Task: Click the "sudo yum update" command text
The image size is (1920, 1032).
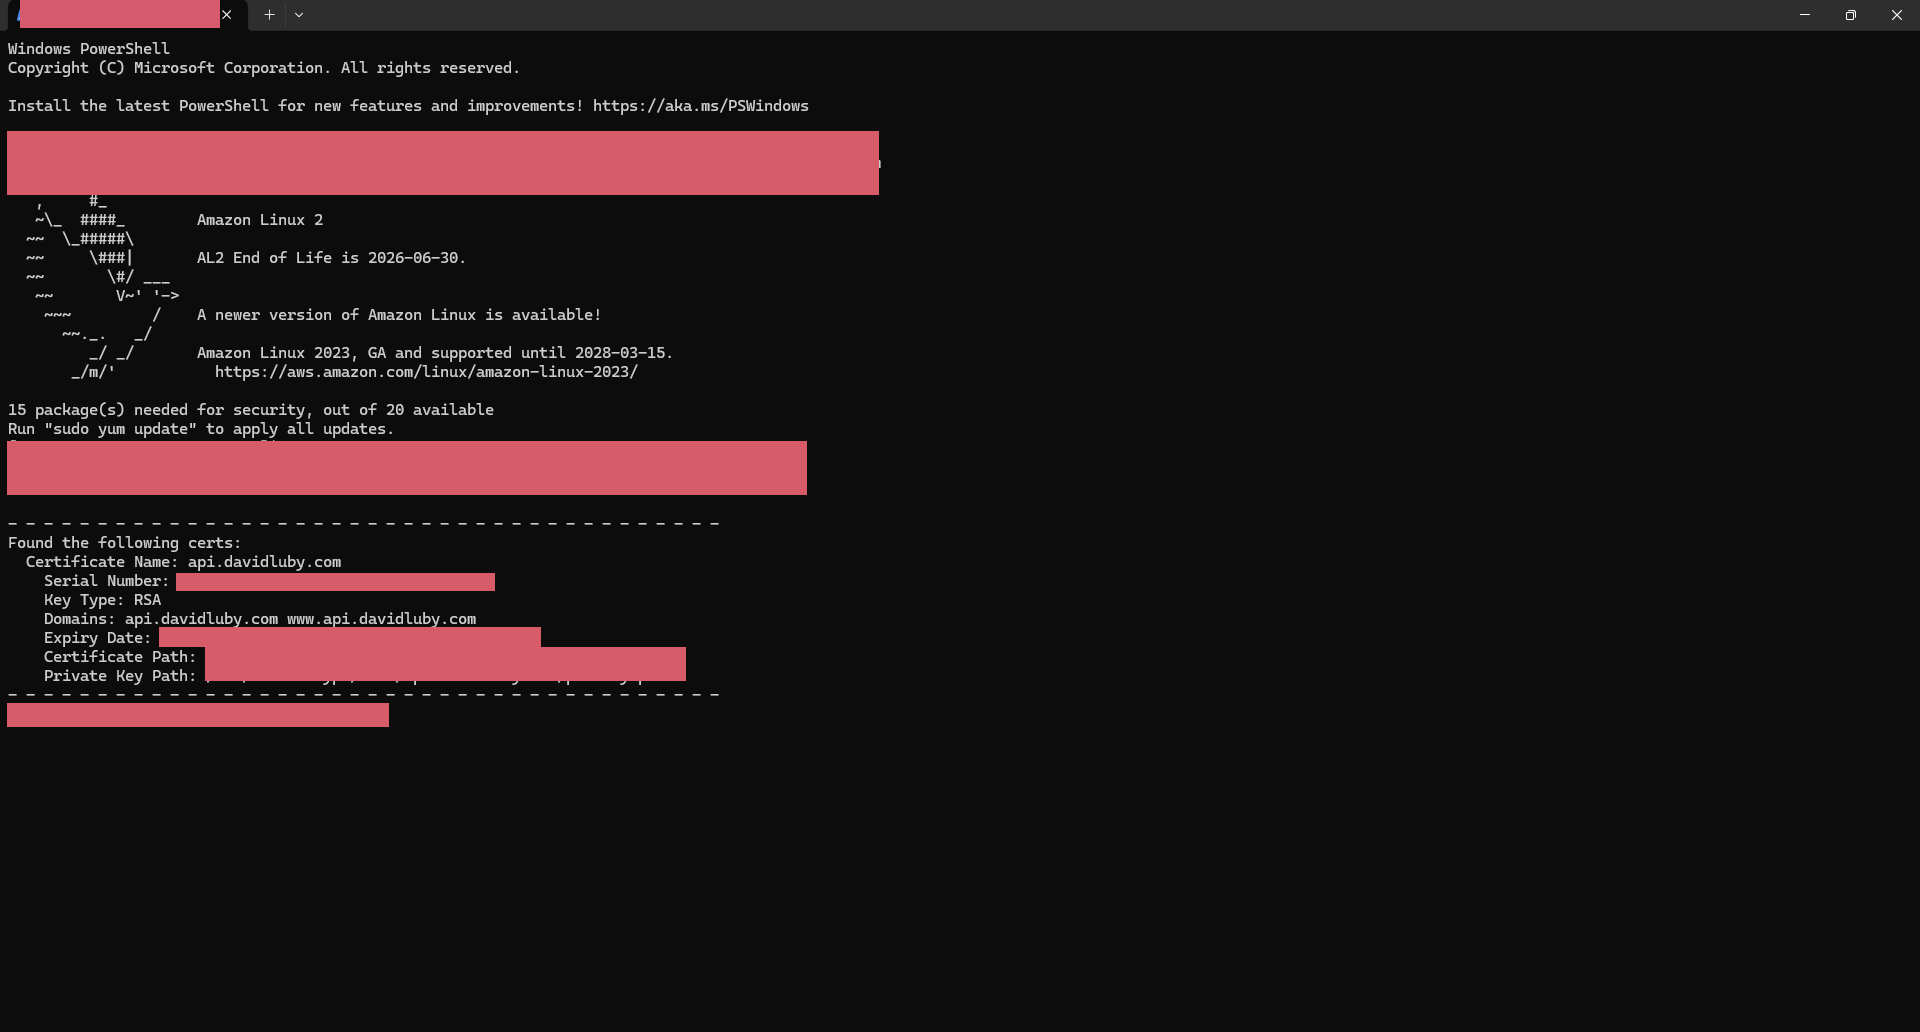Action: point(120,429)
